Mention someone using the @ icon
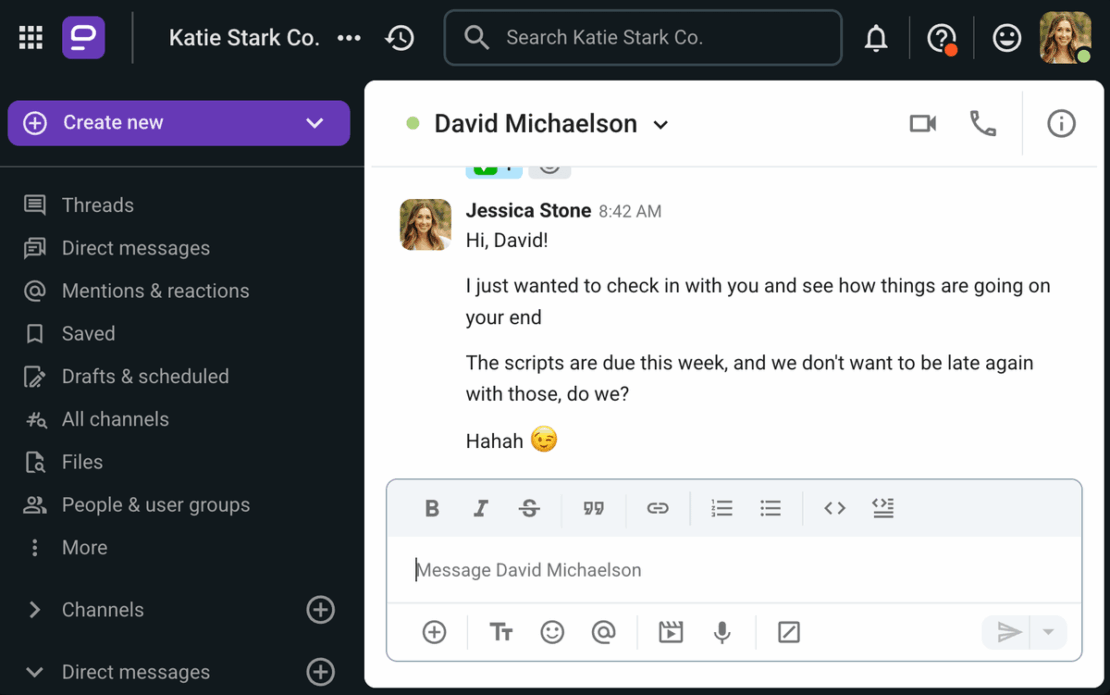Viewport: 1110px width, 695px height. pos(605,631)
